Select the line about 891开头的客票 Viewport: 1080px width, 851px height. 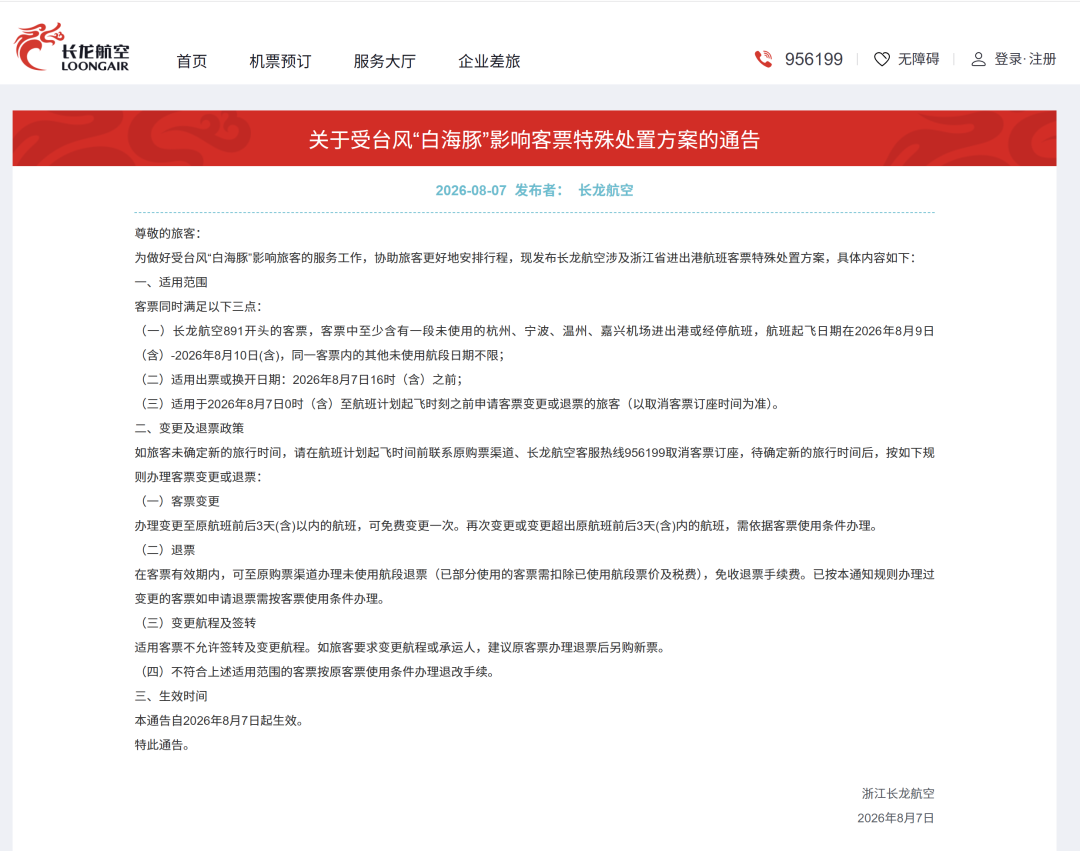pyautogui.click(x=534, y=343)
